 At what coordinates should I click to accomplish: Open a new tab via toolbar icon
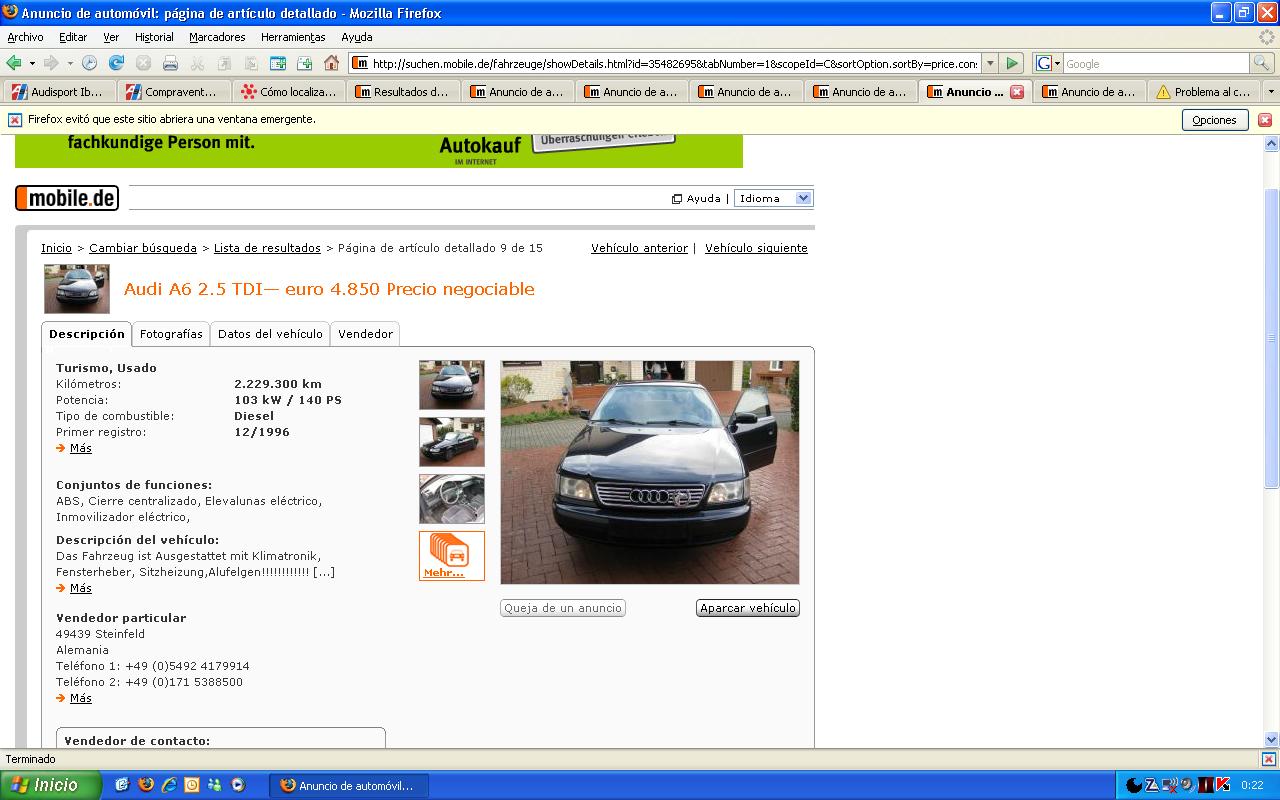pos(305,63)
